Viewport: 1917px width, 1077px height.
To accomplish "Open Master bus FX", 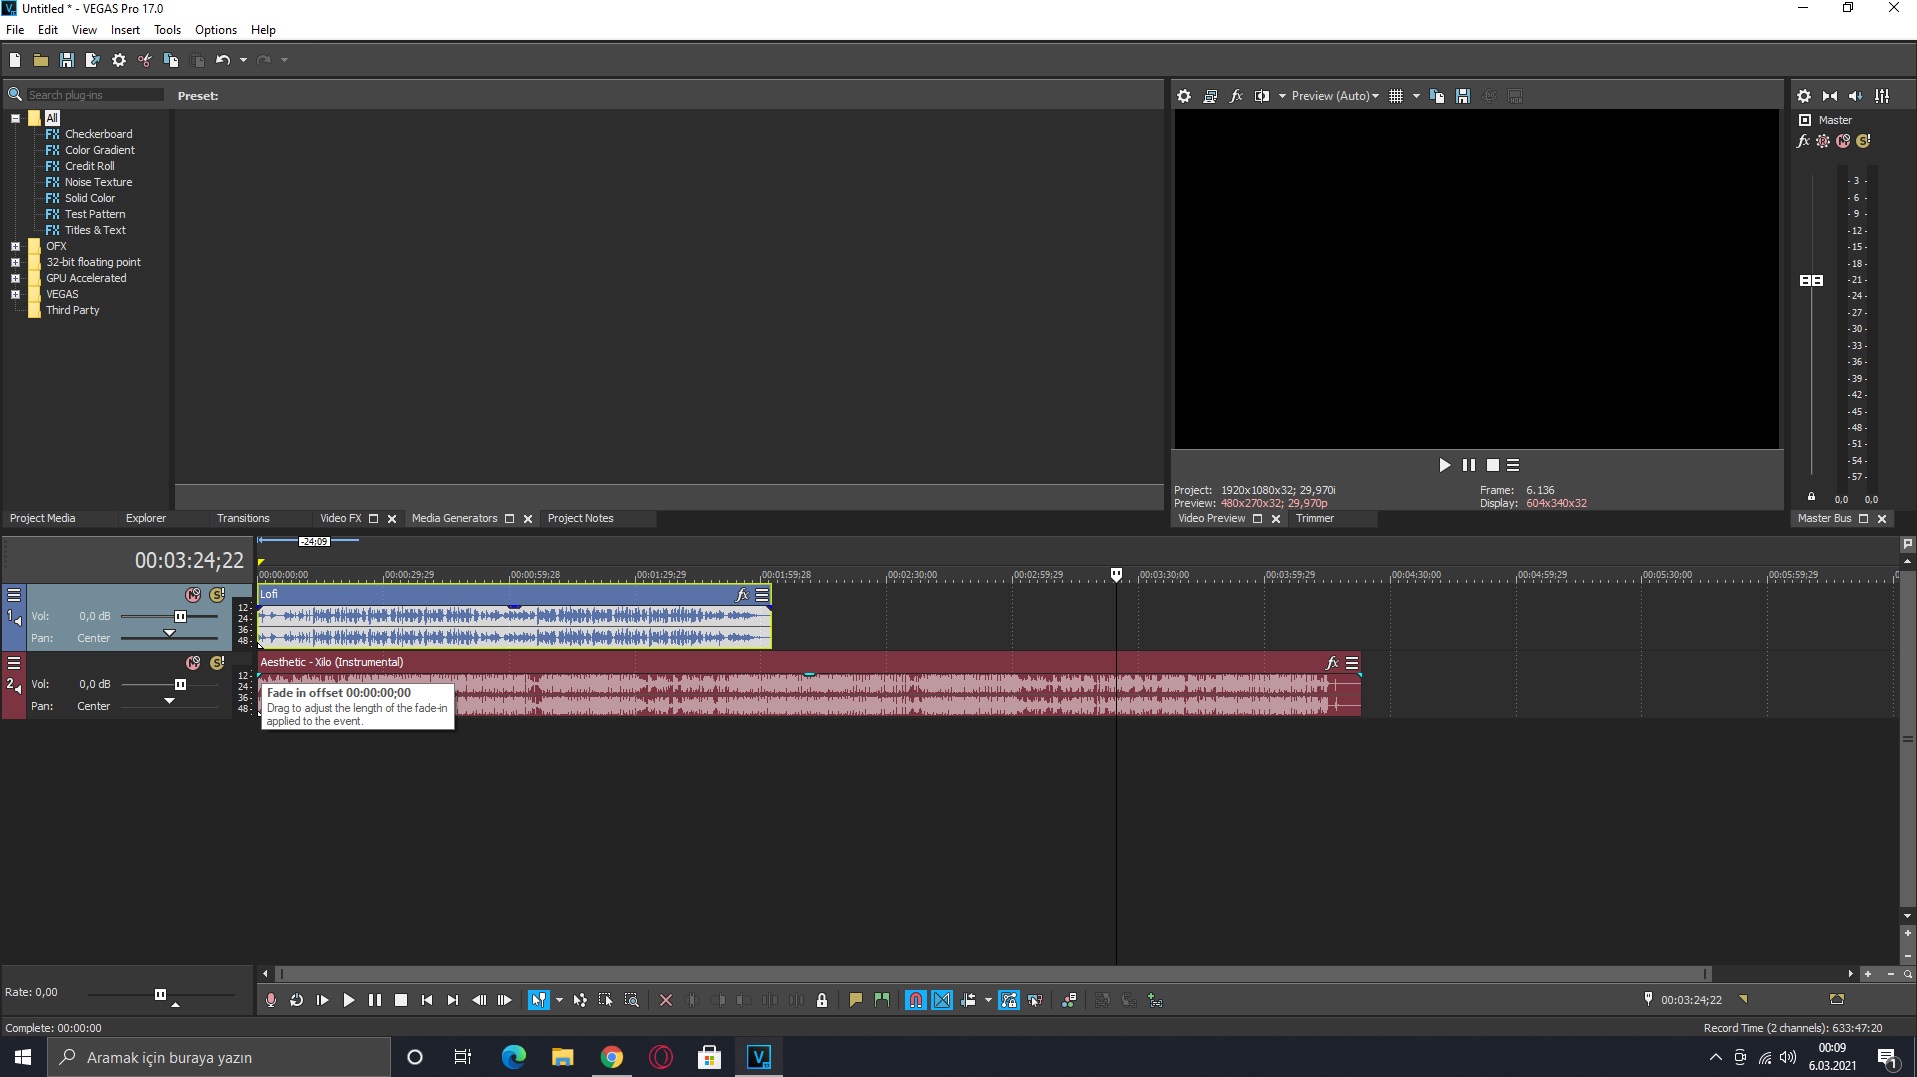I will click(1803, 141).
